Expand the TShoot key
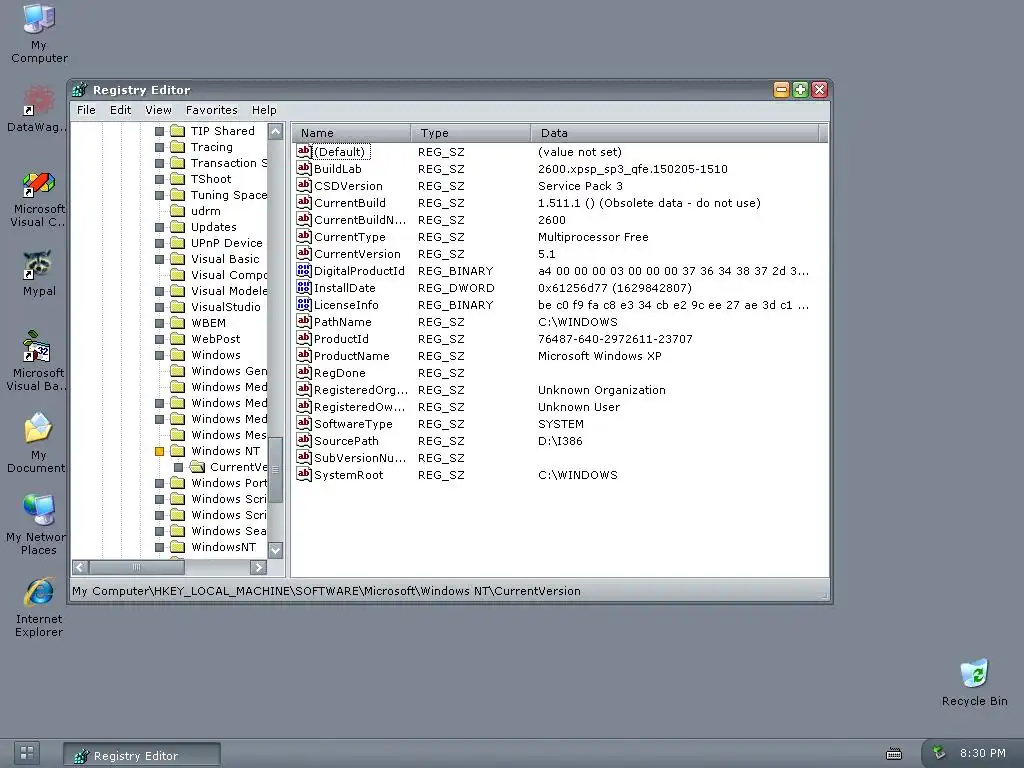The image size is (1024, 768). (x=159, y=179)
